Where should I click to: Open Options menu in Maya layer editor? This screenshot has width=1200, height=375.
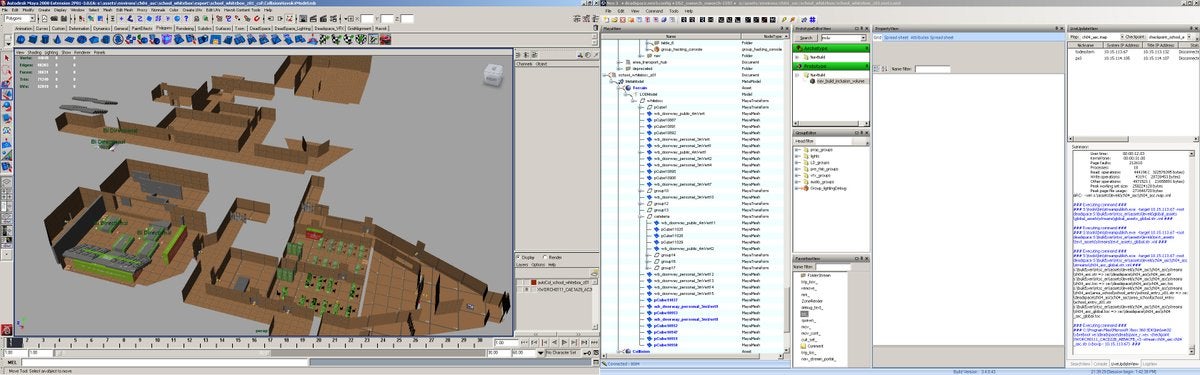(x=538, y=265)
